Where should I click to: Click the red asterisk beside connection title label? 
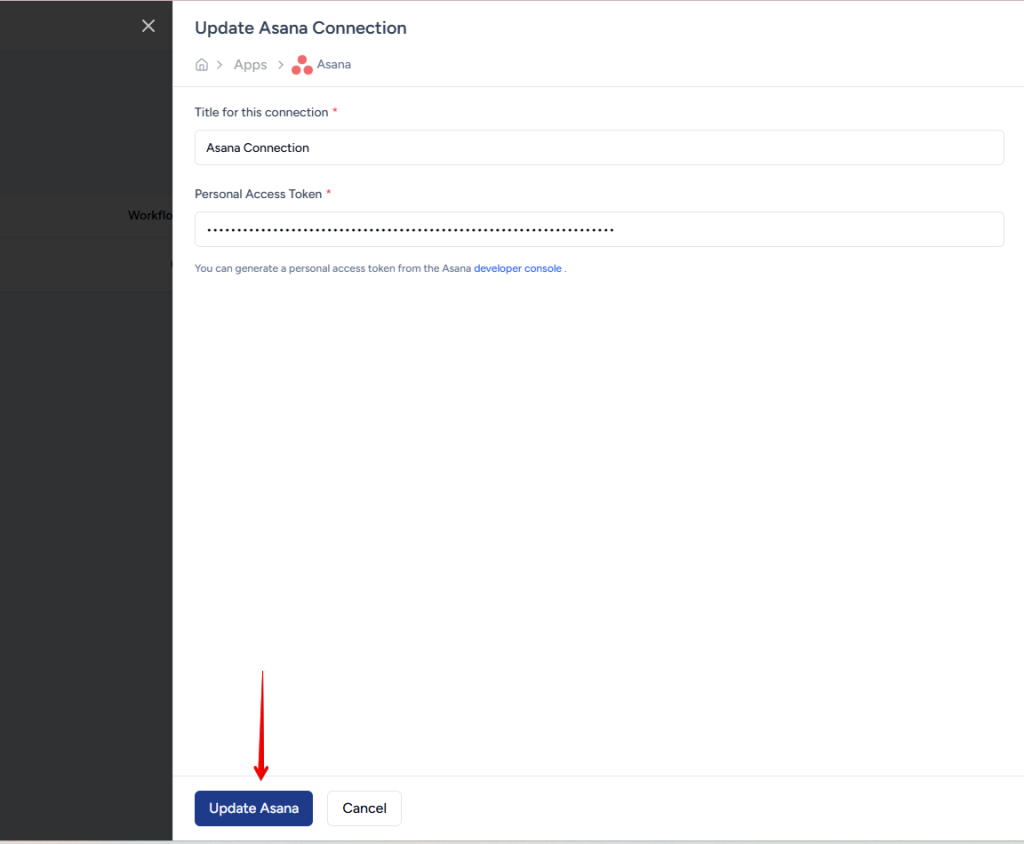335,112
